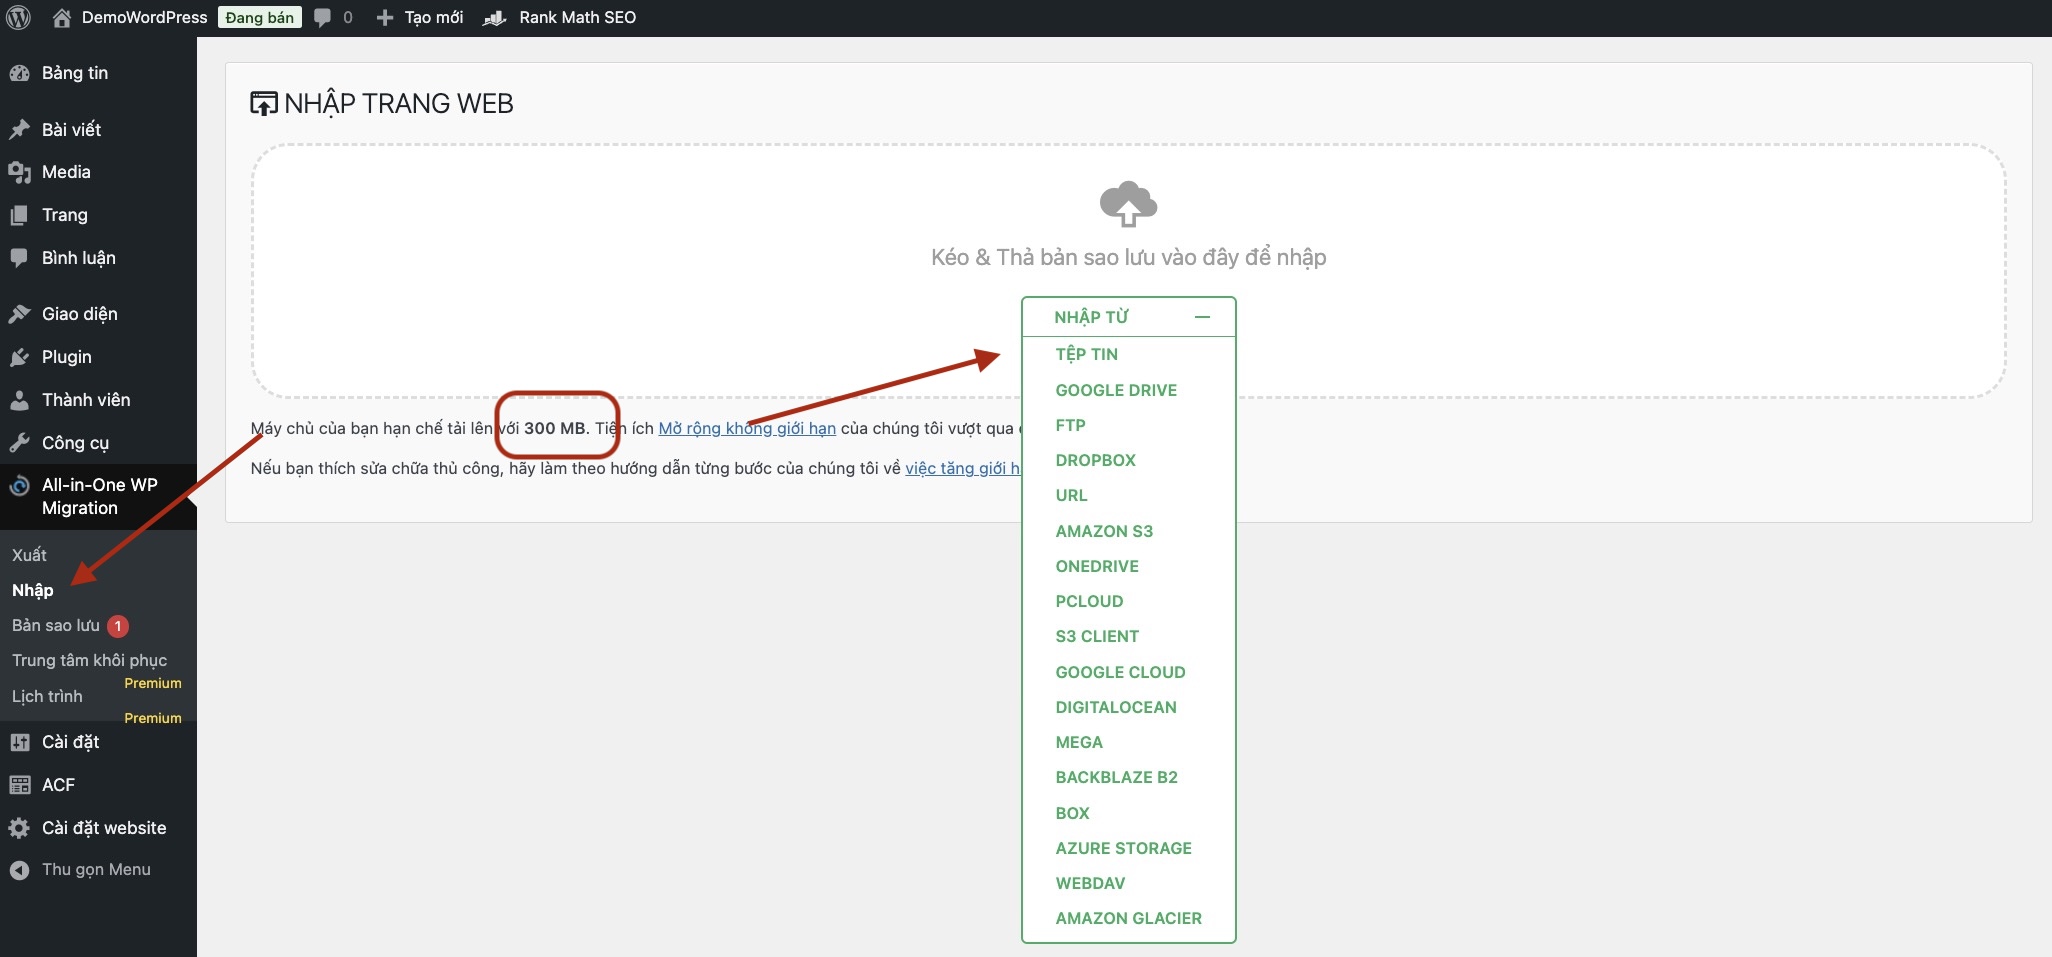Click the Media sidebar icon
This screenshot has height=957, width=2052.
click(19, 172)
